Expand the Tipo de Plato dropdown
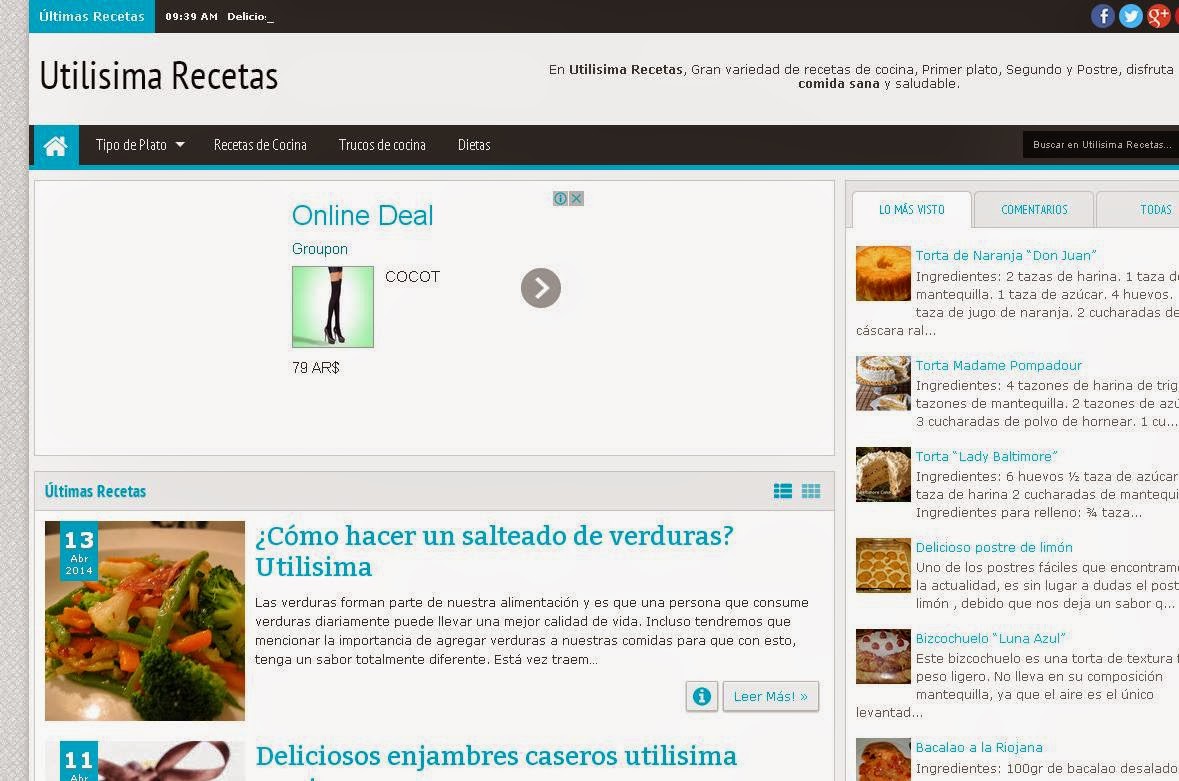 pos(140,145)
